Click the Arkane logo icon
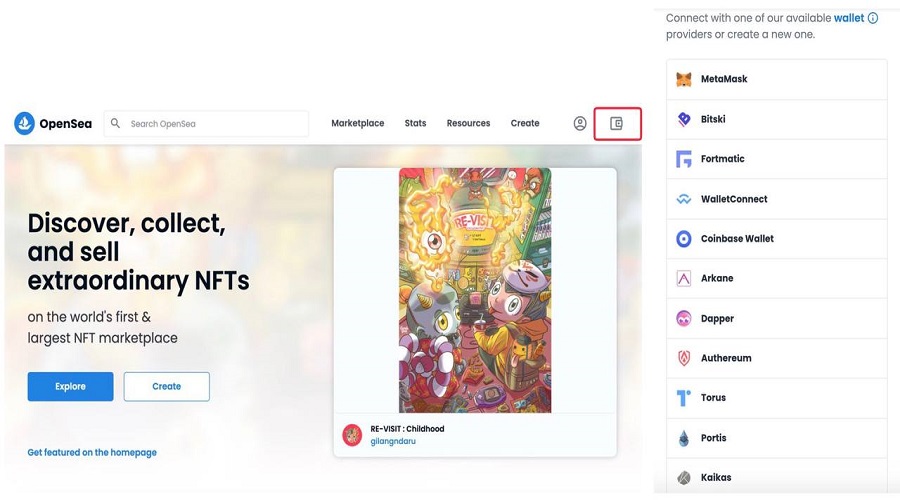 (x=684, y=278)
